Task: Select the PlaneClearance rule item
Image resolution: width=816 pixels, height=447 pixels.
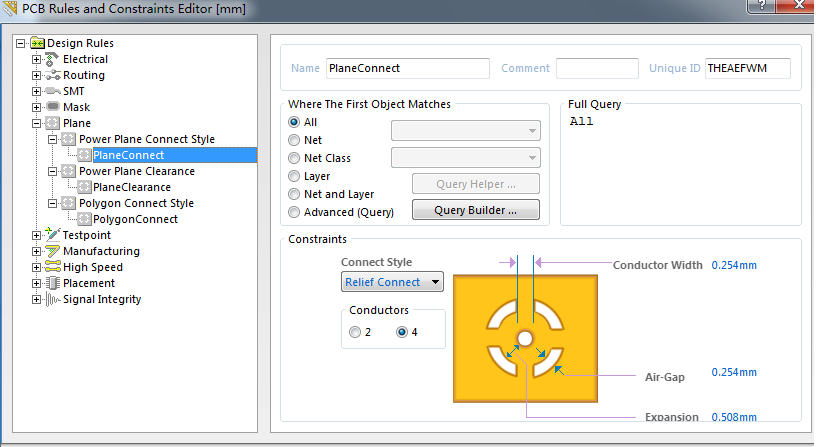Action: [132, 187]
